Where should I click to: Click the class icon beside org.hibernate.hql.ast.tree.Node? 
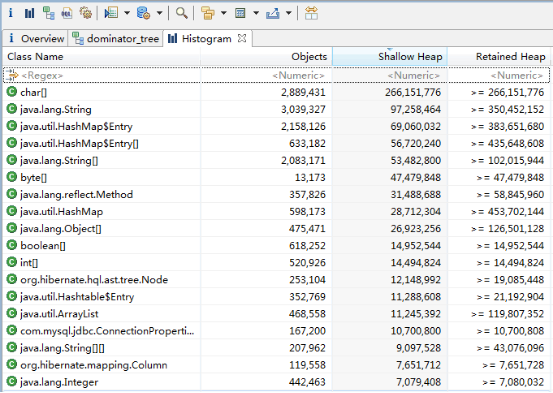(x=12, y=279)
